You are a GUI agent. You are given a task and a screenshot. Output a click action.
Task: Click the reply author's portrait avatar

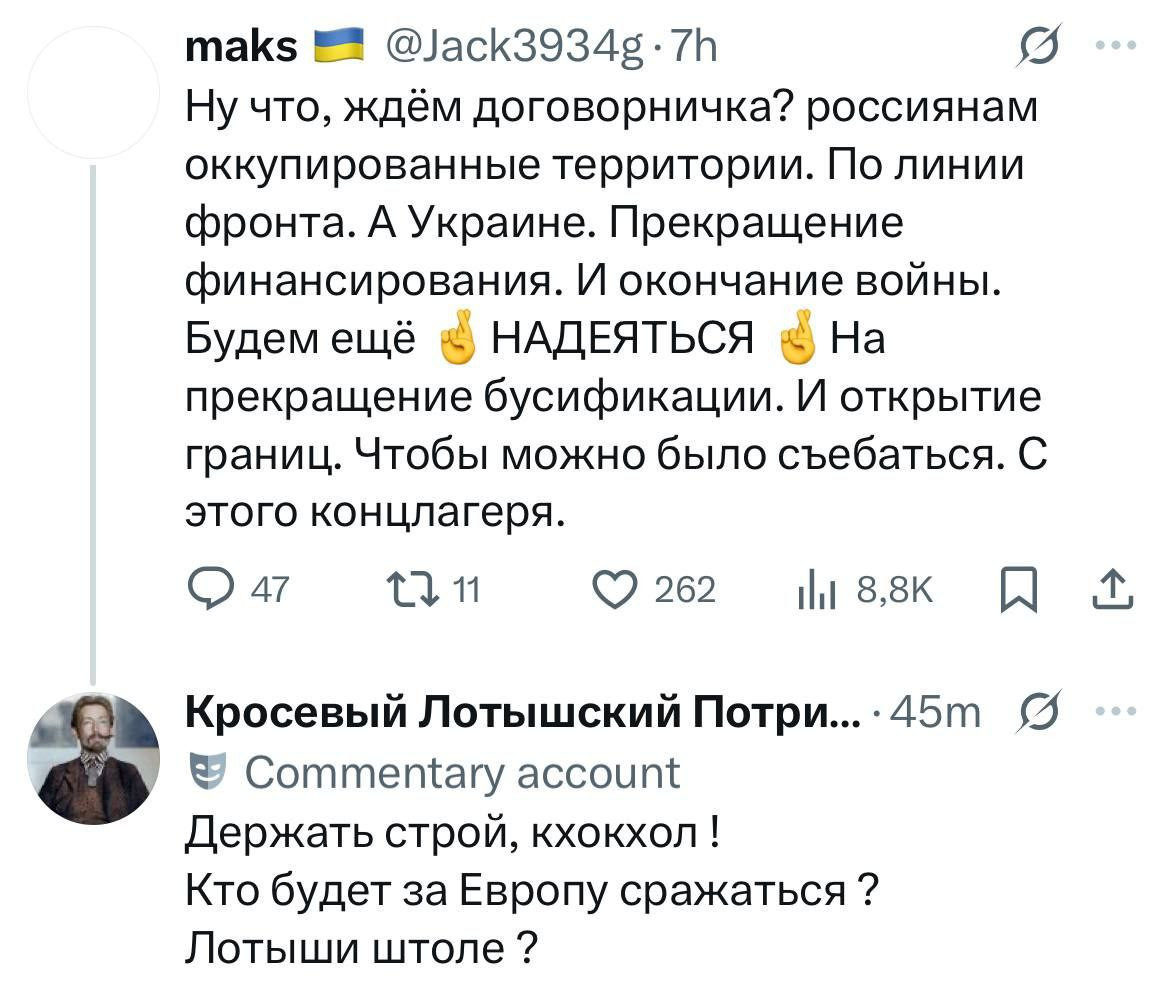(x=93, y=758)
